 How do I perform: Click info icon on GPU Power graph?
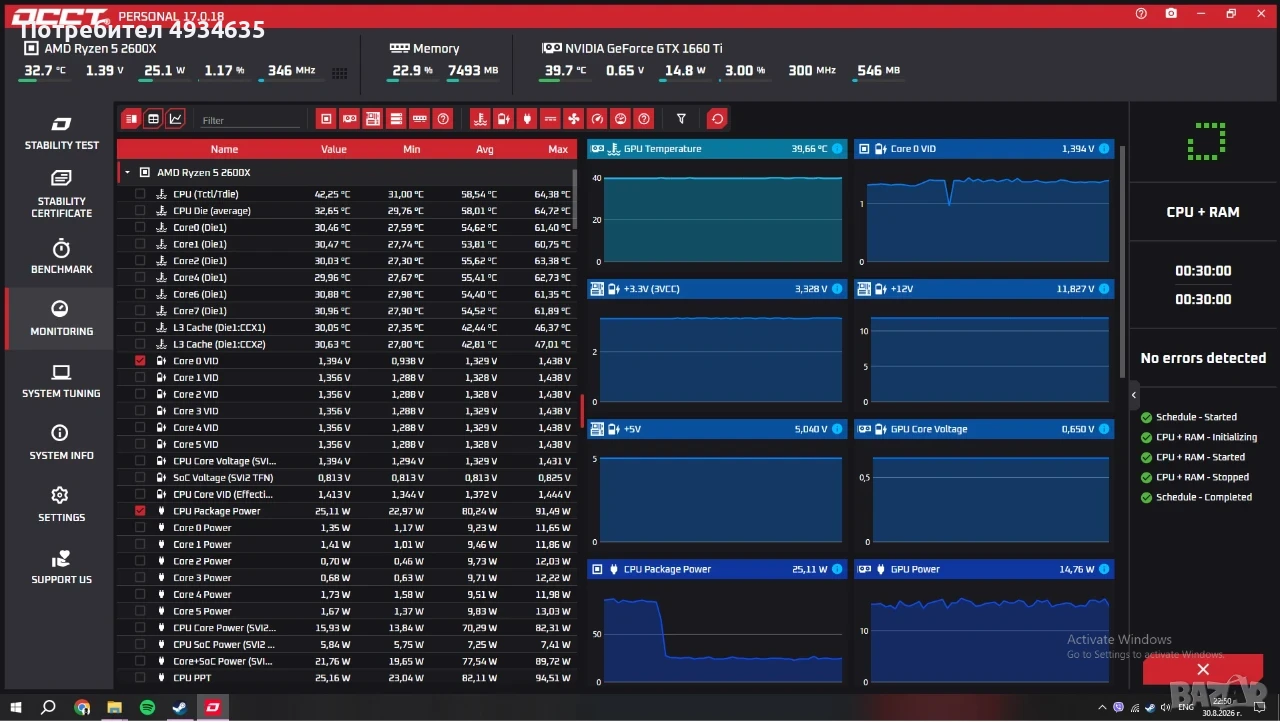click(1104, 569)
